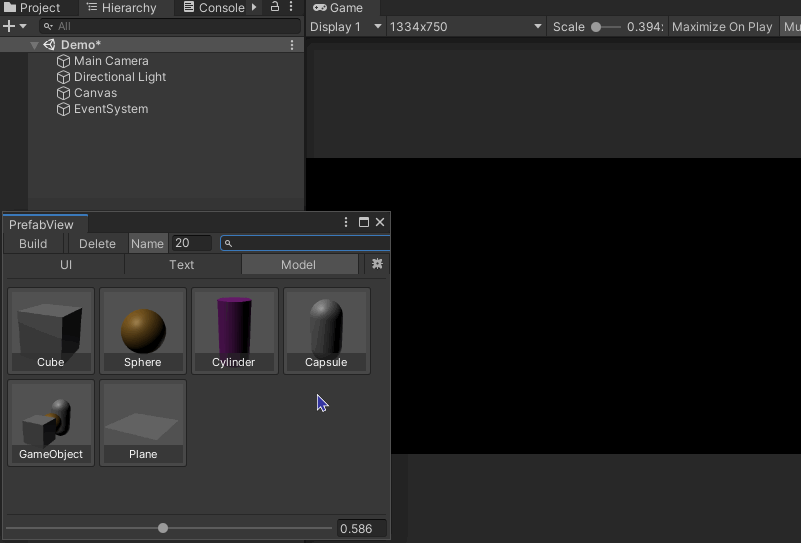This screenshot has width=801, height=543.
Task: Click the cube icon beside Canvas
Action: point(63,93)
